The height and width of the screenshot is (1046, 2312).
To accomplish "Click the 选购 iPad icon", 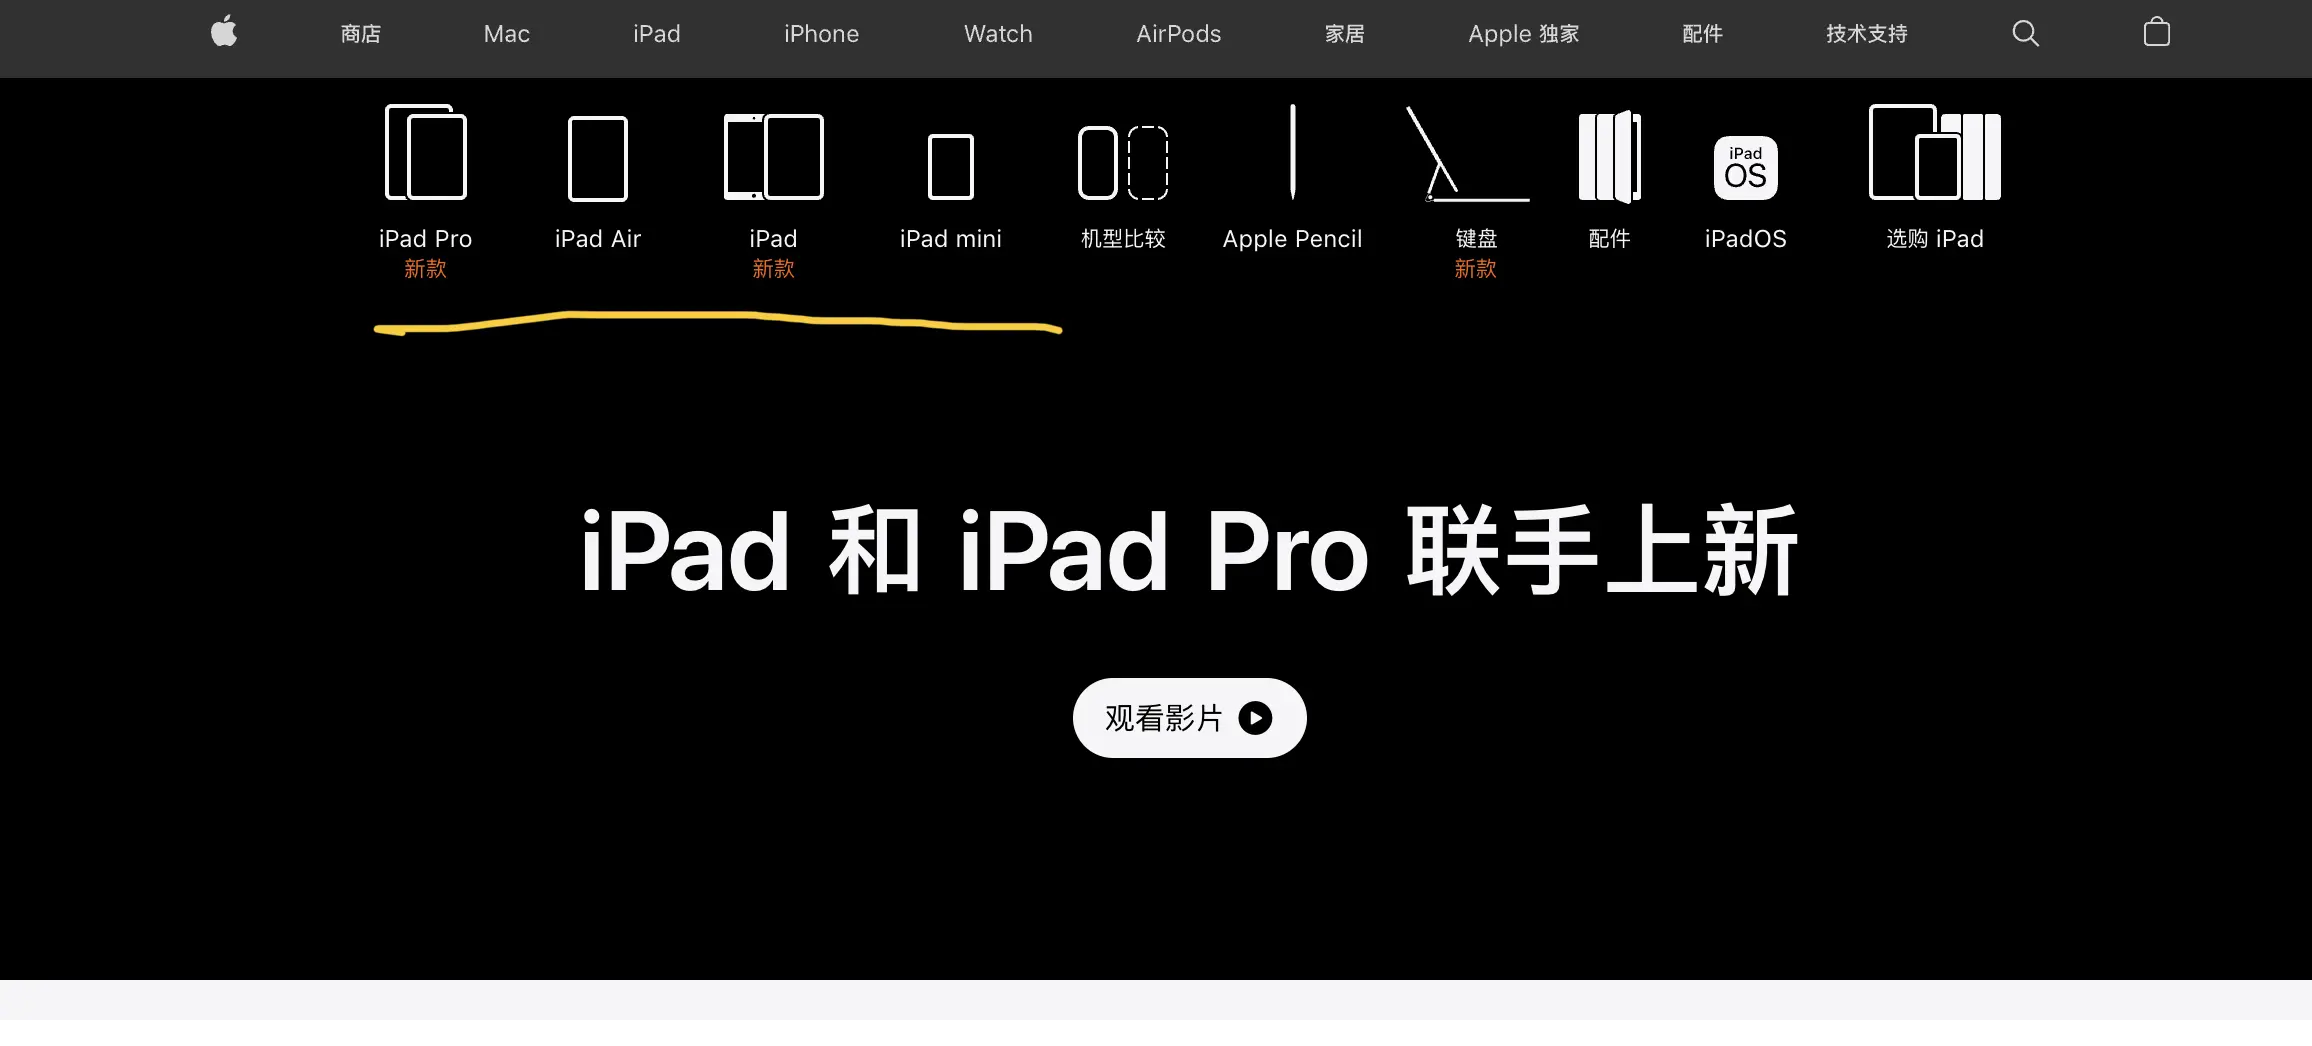I will pyautogui.click(x=1935, y=152).
